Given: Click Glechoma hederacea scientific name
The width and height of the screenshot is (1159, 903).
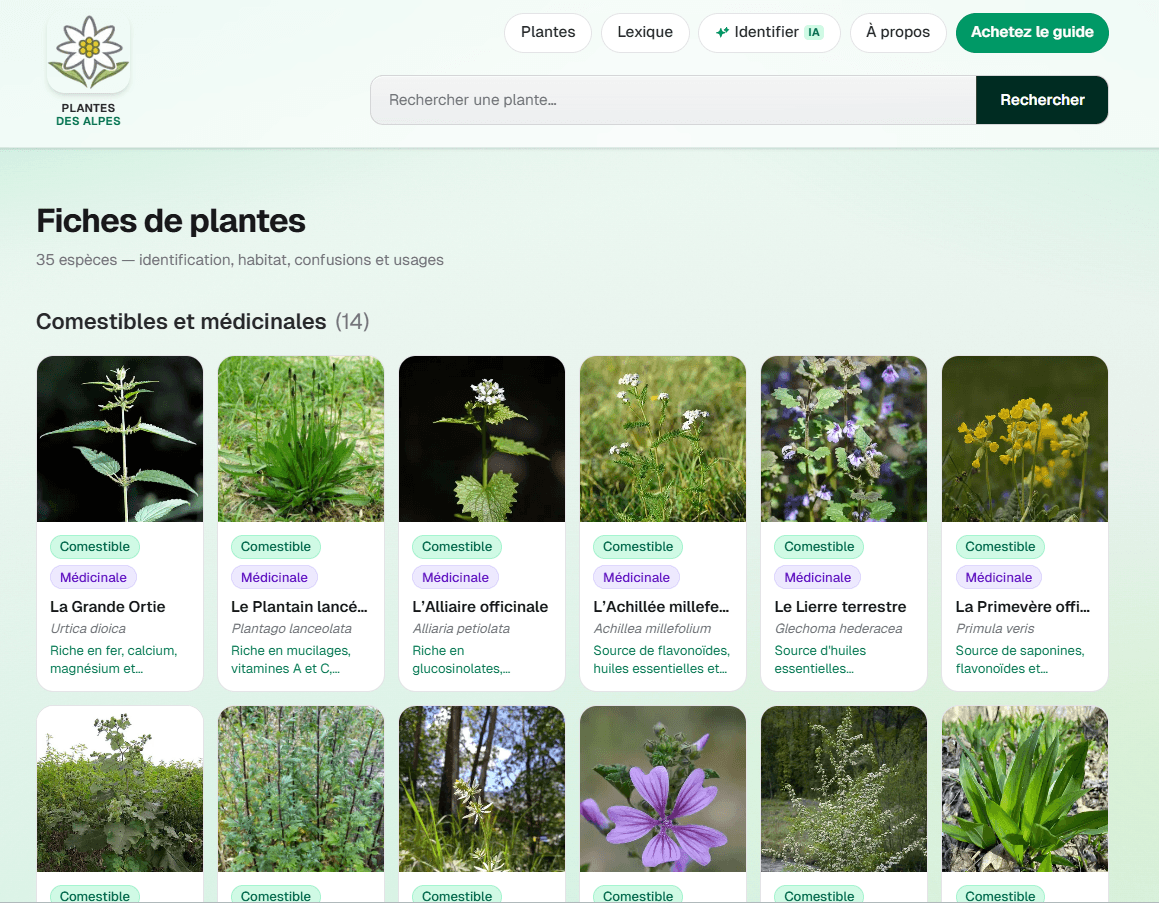Looking at the screenshot, I should pyautogui.click(x=838, y=629).
